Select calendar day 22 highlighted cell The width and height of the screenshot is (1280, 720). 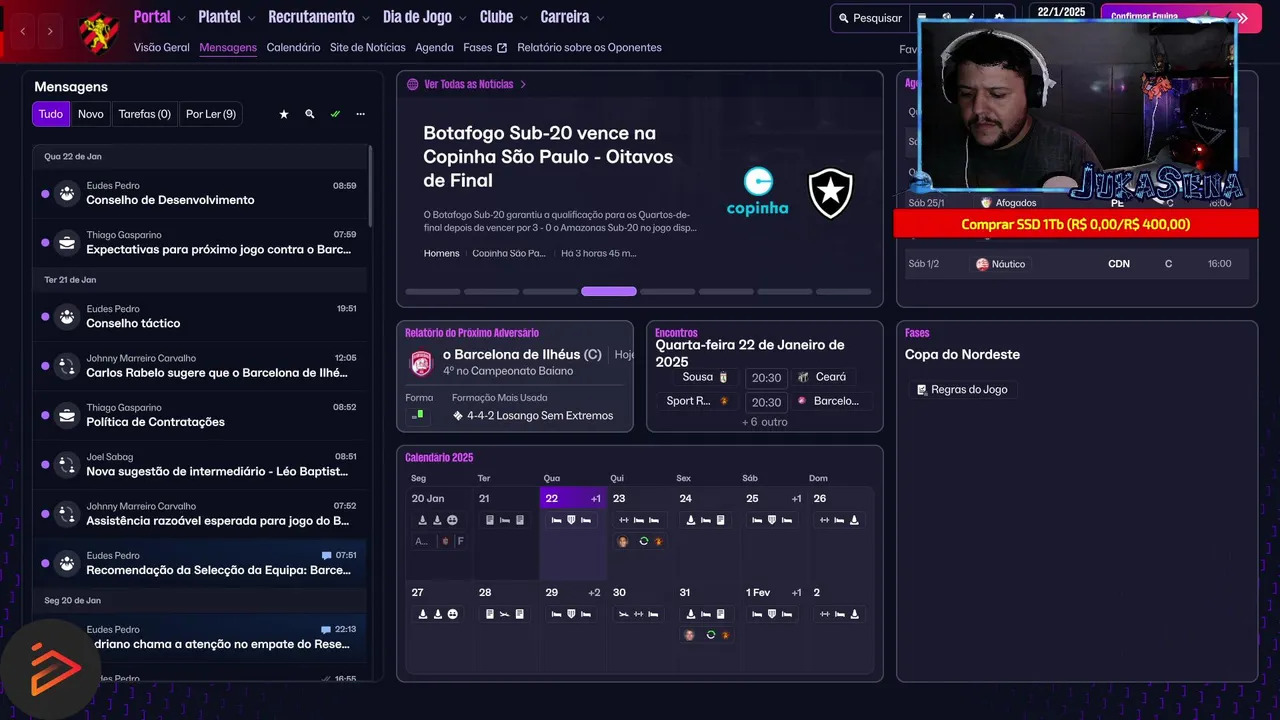[572, 534]
